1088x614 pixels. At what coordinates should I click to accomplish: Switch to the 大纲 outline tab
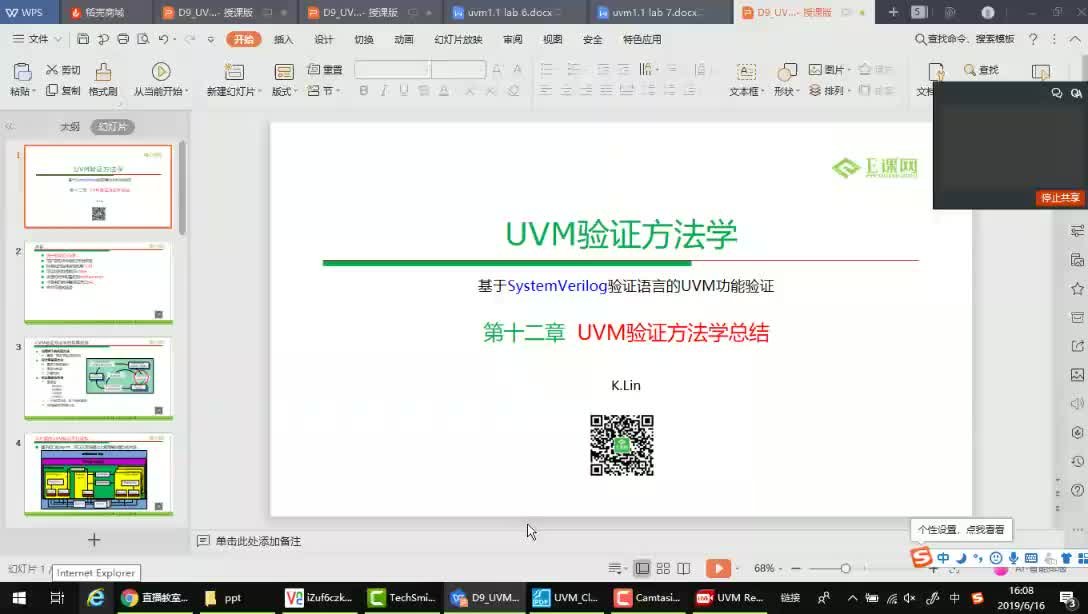69,127
